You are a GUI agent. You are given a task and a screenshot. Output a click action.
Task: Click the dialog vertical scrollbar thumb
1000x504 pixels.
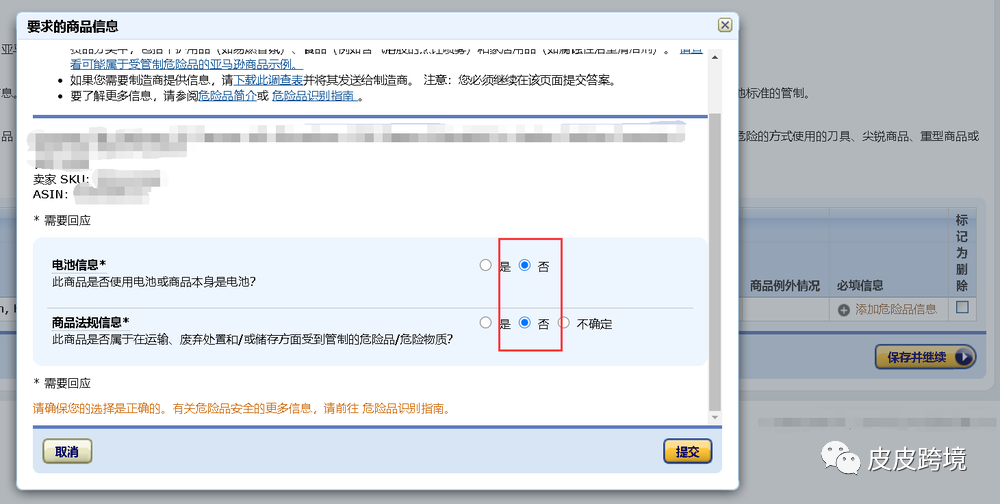point(714,263)
